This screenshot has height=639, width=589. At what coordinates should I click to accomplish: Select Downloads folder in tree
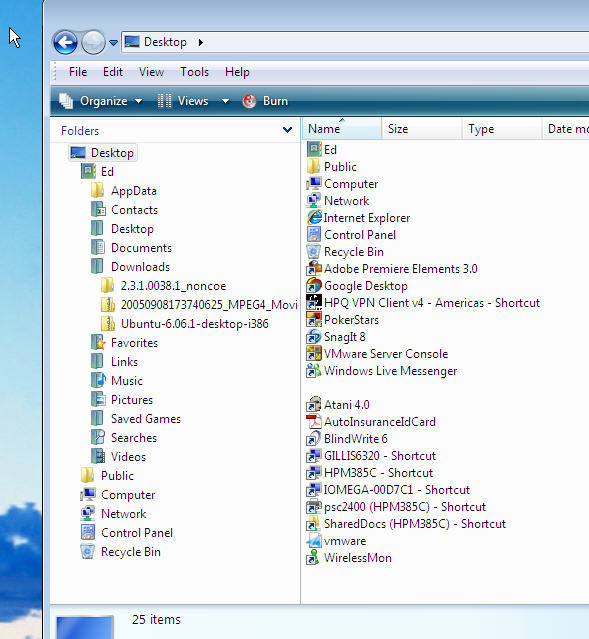(130, 267)
